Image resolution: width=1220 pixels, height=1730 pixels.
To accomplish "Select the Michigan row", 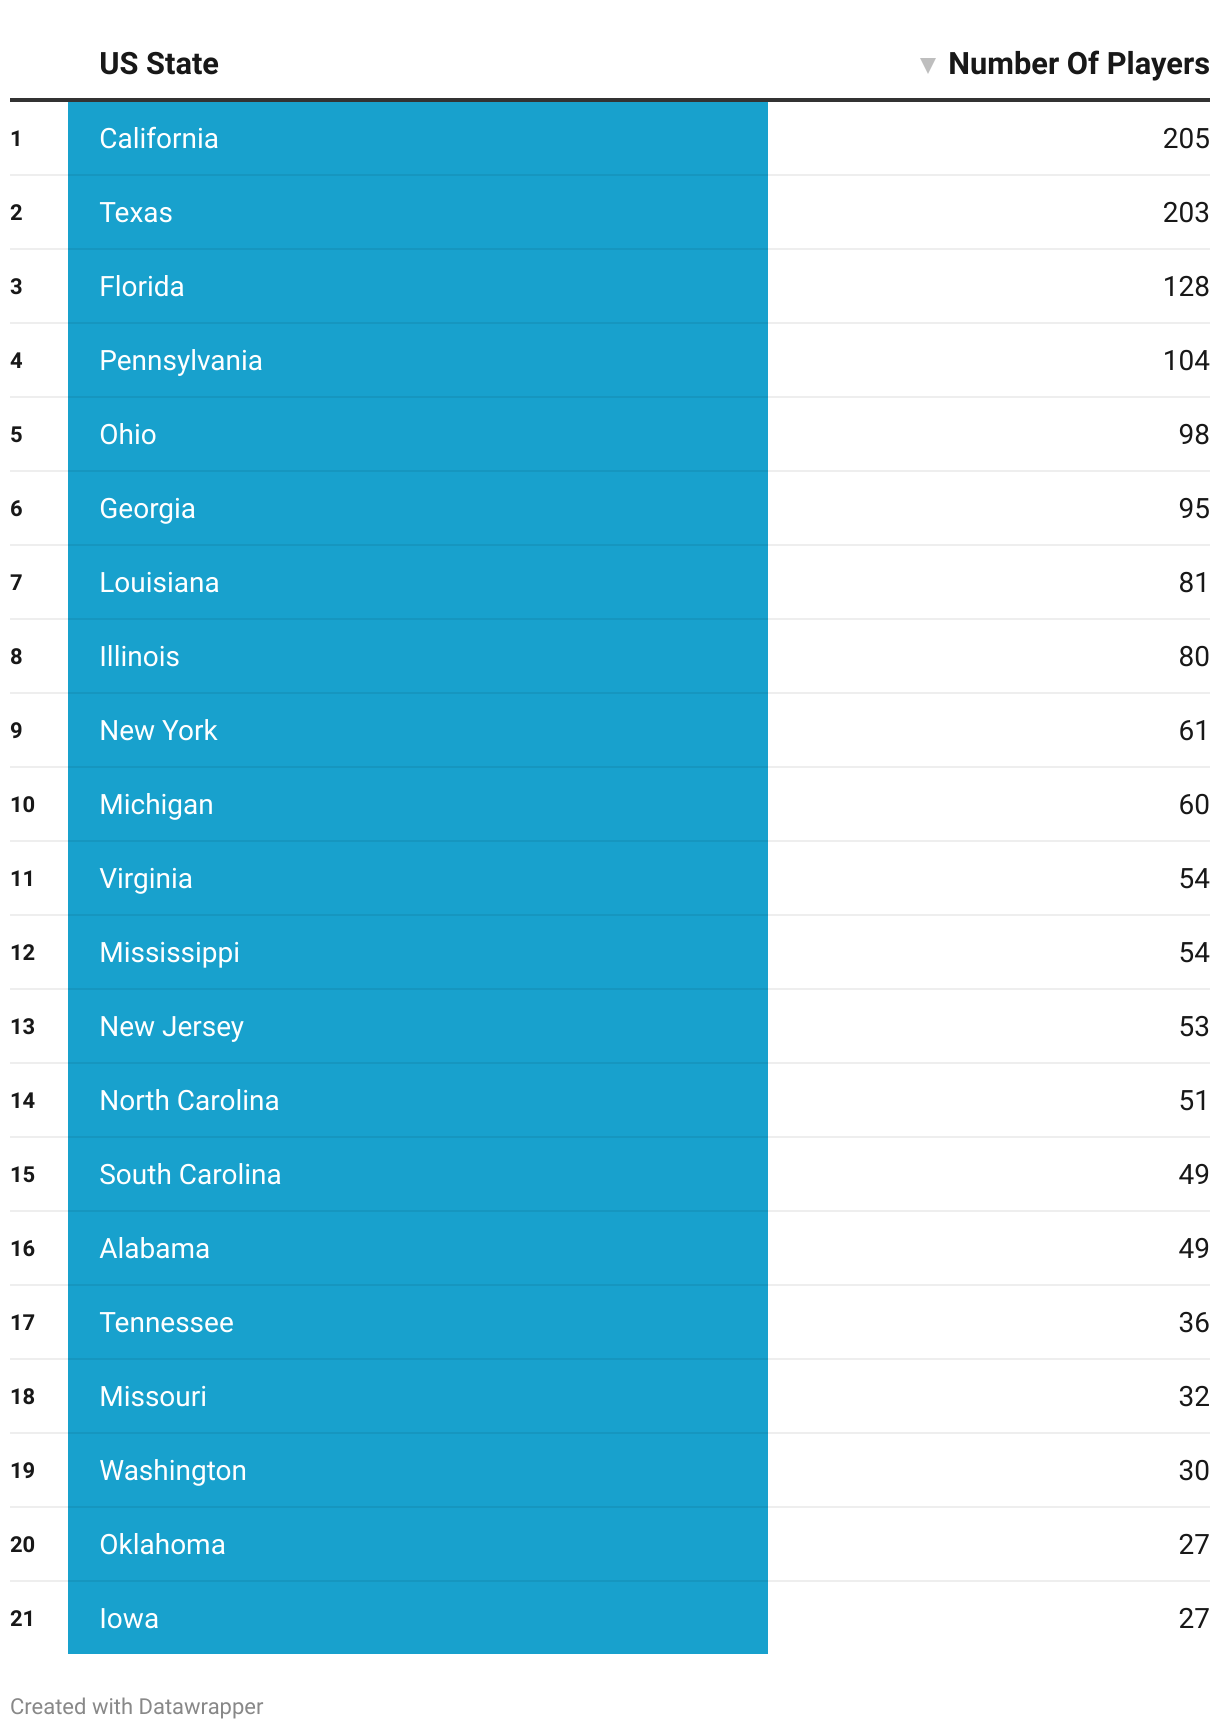I will [610, 804].
